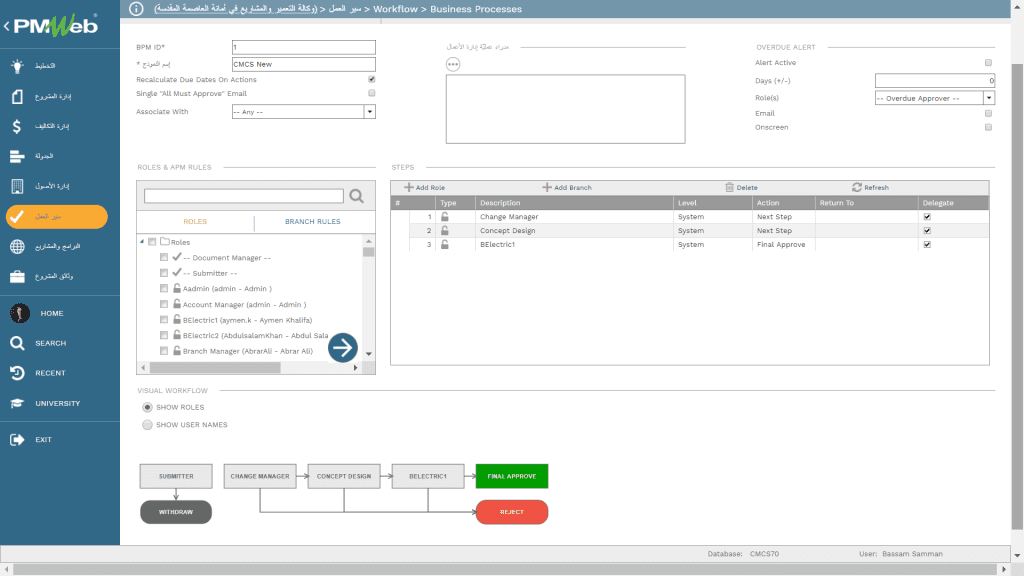The image size is (1024, 576).
Task: Click FINAL APPROVE green workflow node
Action: 512,476
